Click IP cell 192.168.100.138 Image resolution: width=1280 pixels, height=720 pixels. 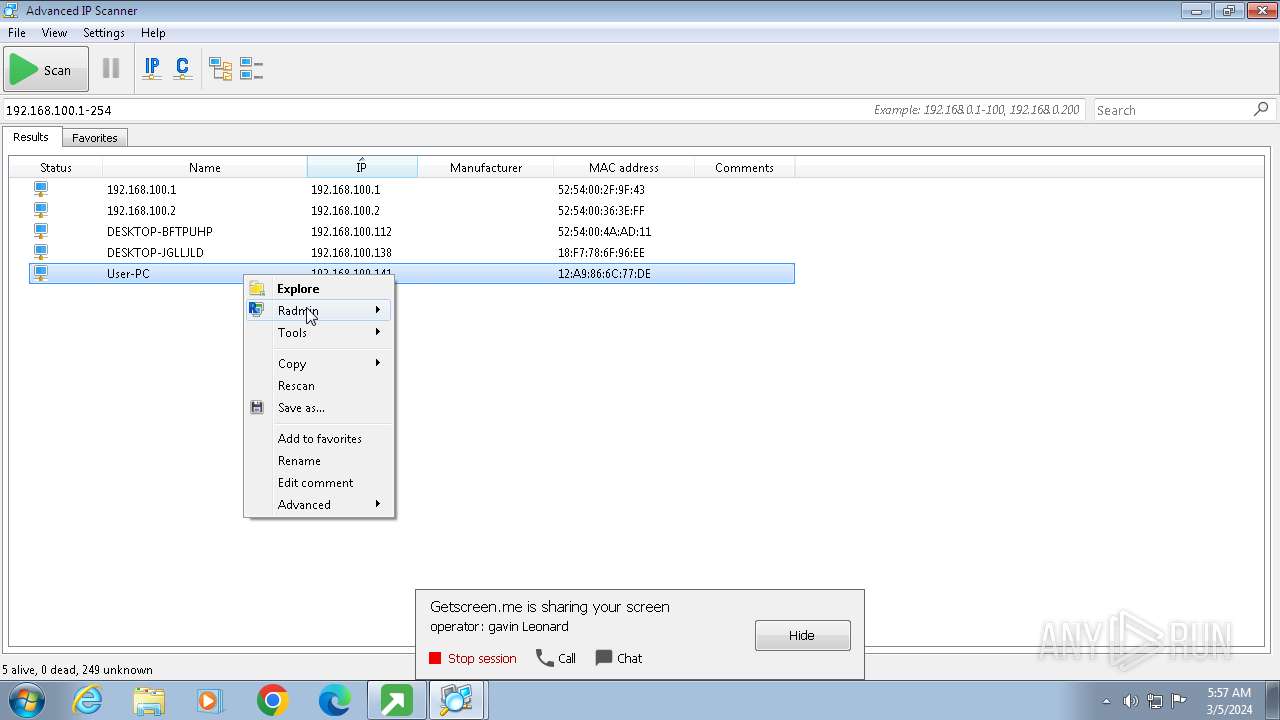pyautogui.click(x=351, y=253)
